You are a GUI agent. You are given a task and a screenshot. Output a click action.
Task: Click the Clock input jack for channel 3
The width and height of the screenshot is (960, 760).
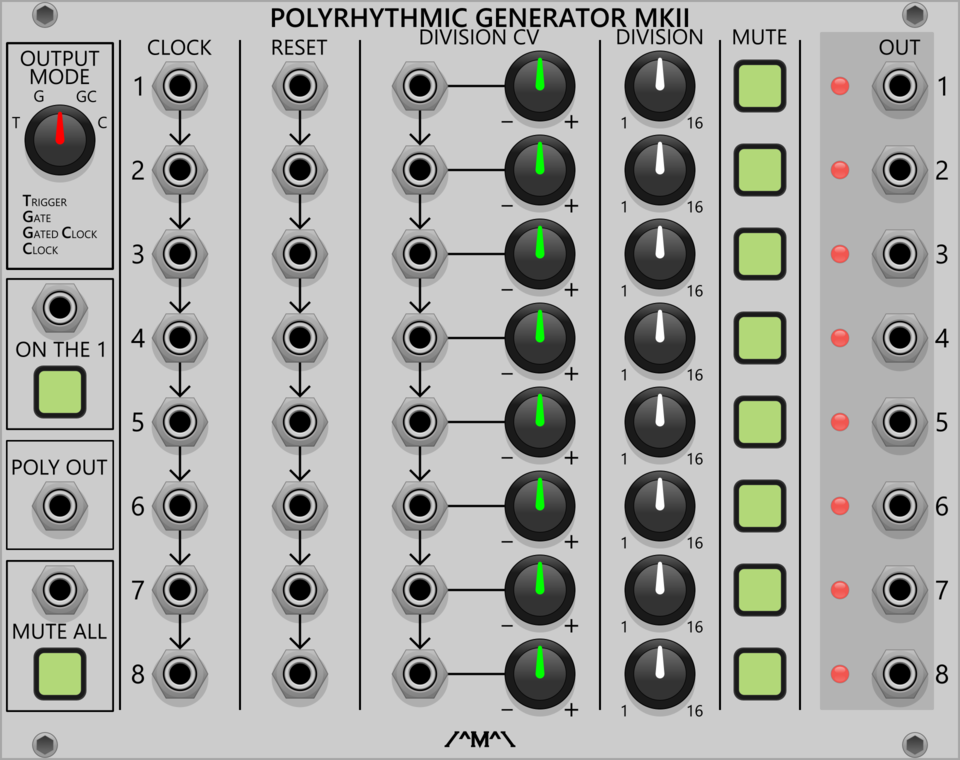coord(180,254)
